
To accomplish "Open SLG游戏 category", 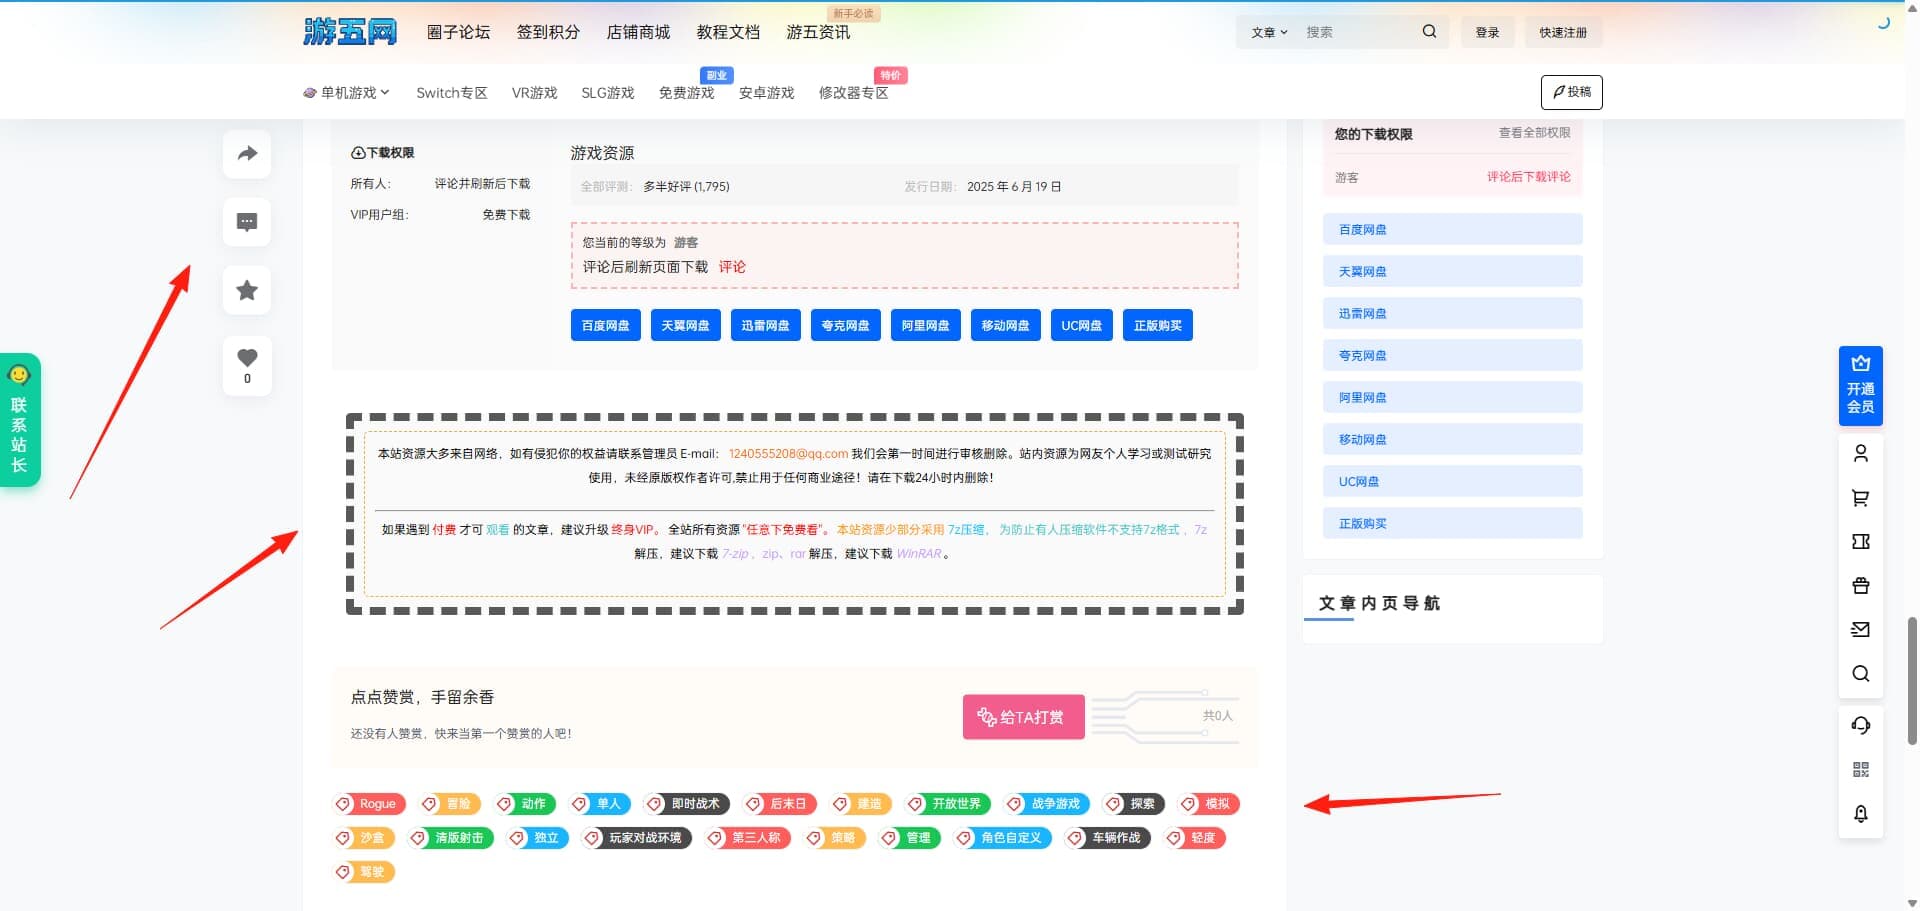I will (608, 93).
